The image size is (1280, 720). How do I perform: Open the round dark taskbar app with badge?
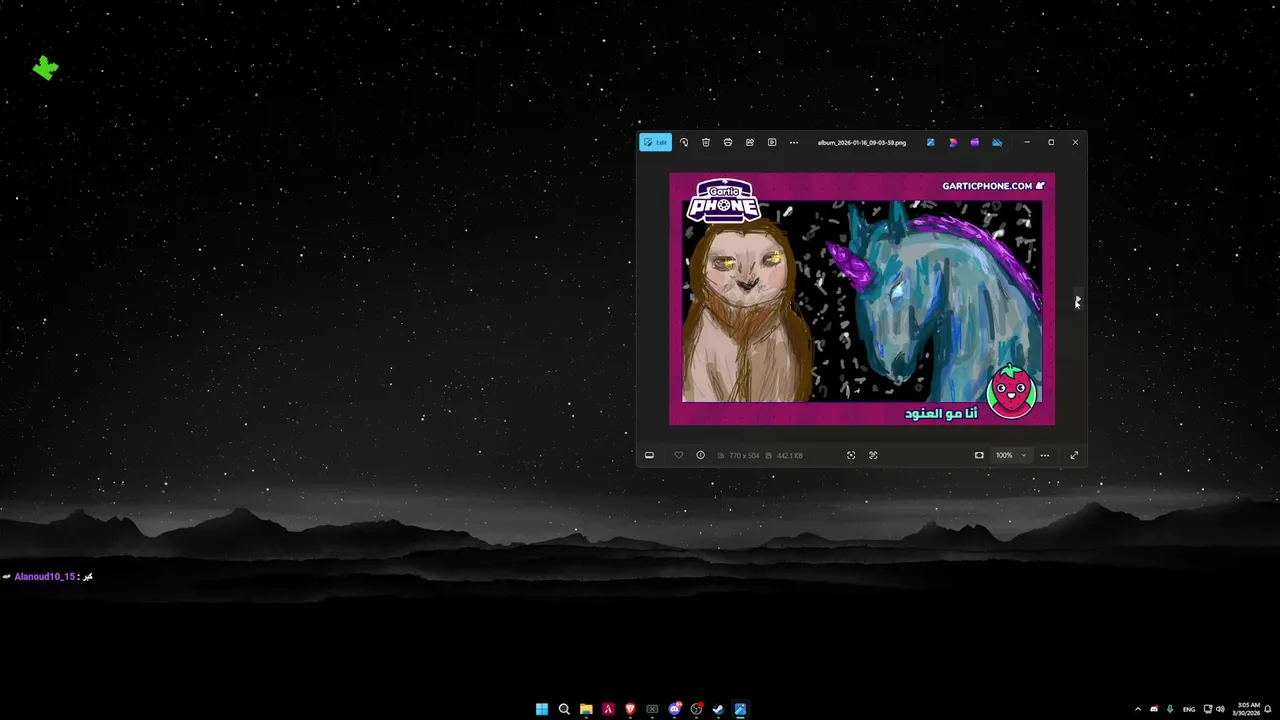696,709
